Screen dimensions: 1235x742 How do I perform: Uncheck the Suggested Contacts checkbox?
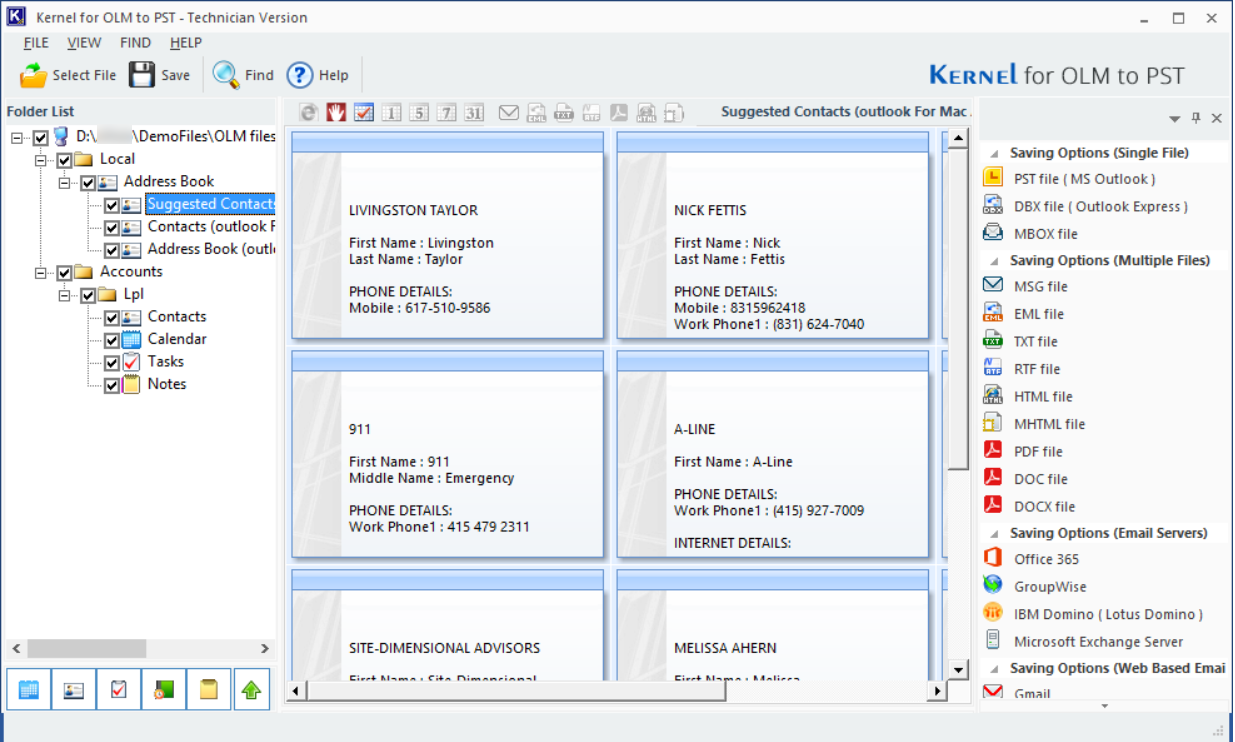point(112,205)
